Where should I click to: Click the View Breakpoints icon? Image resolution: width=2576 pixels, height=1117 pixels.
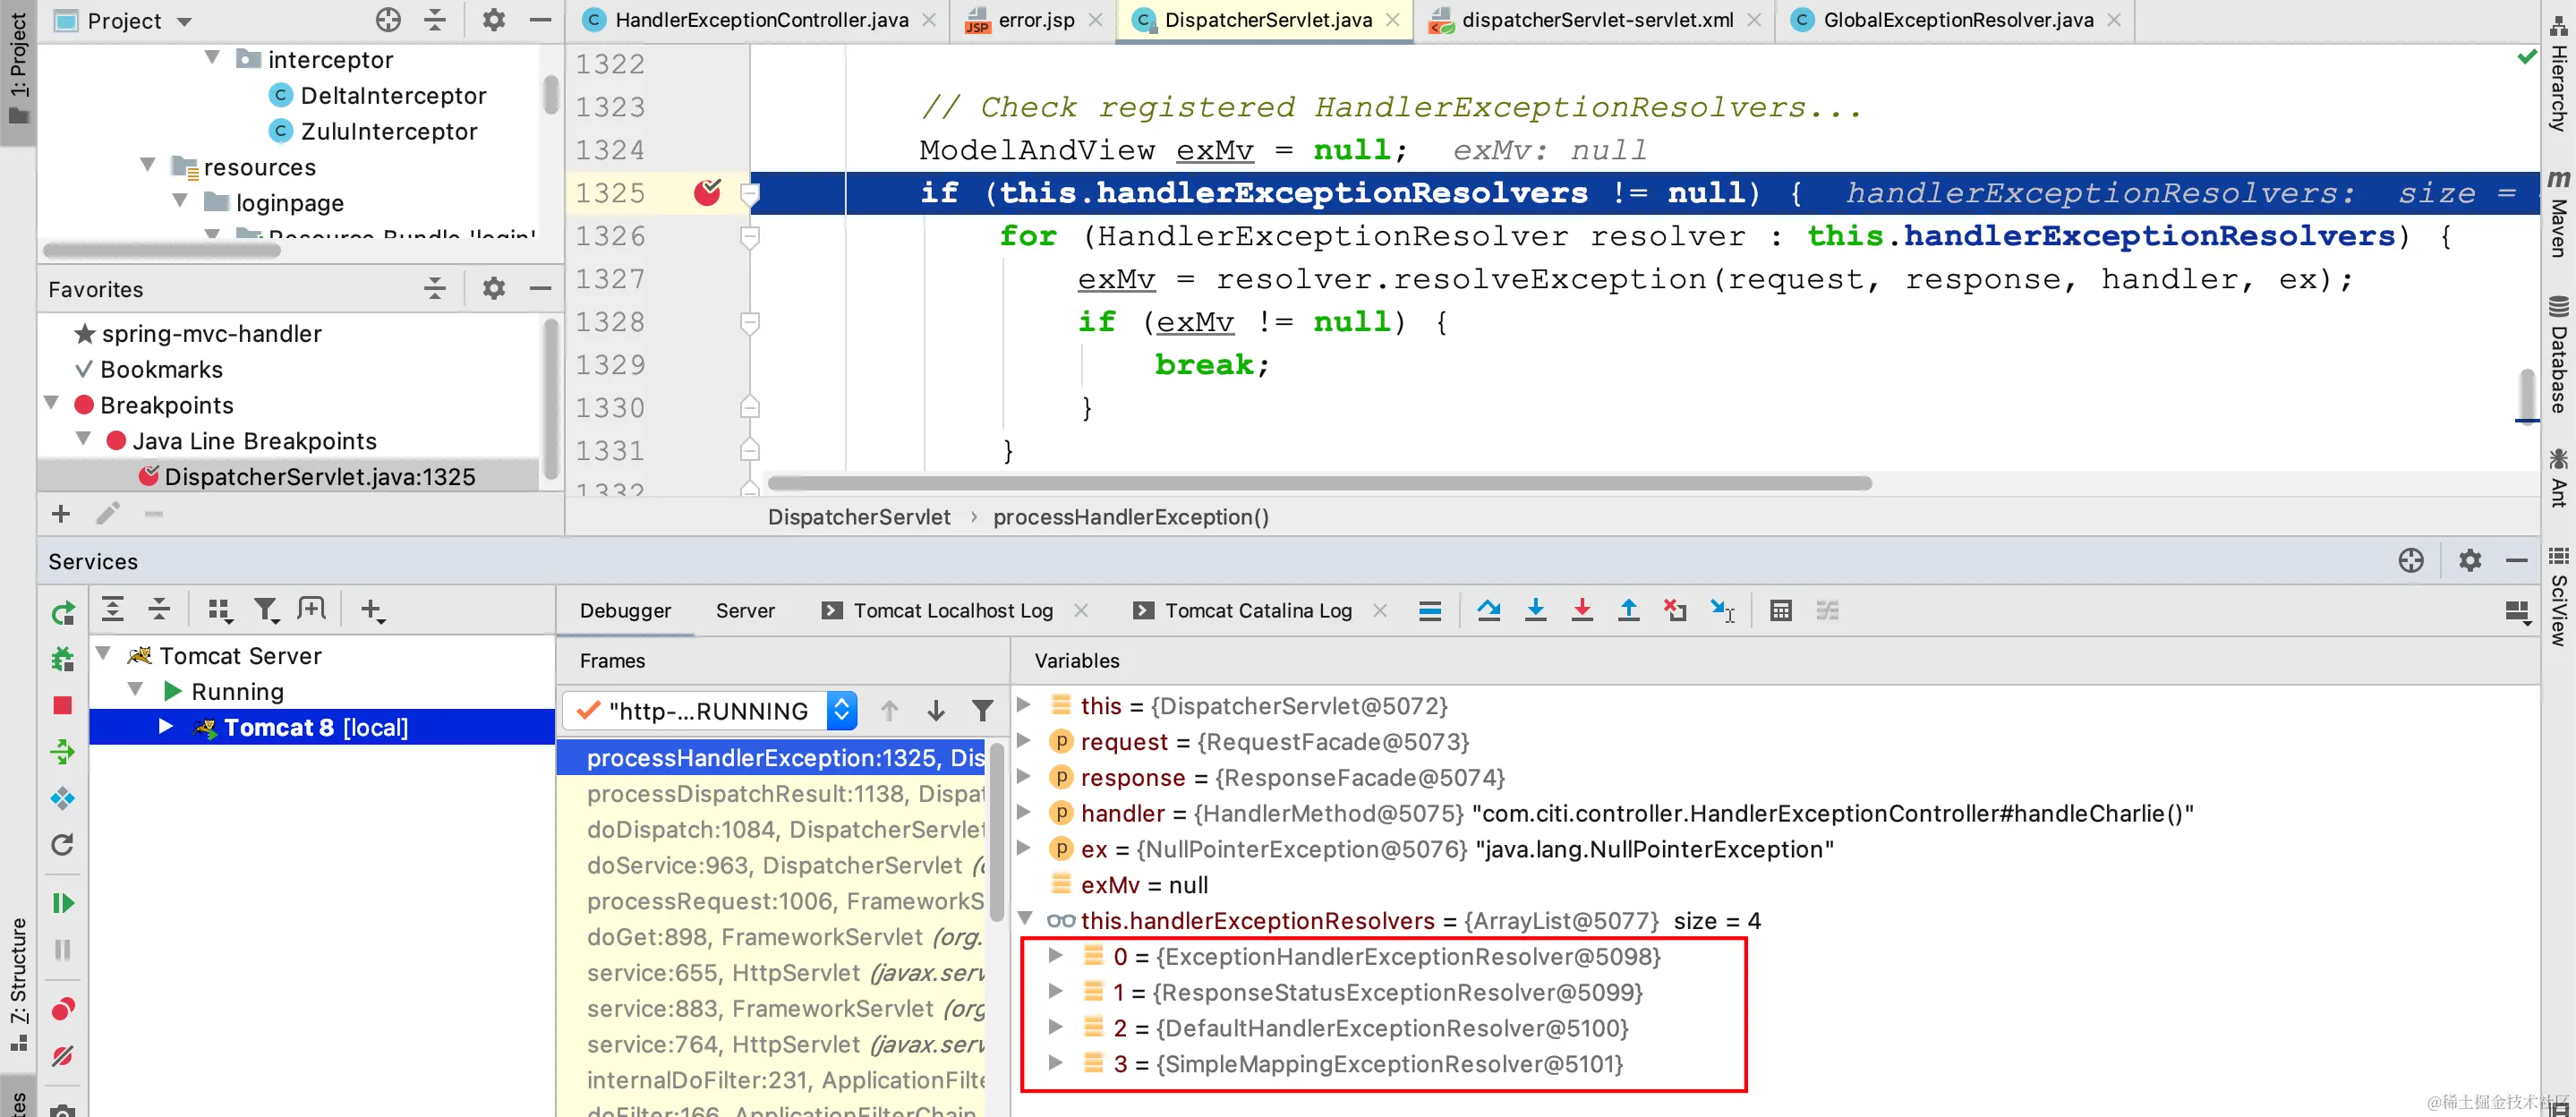(x=62, y=1009)
